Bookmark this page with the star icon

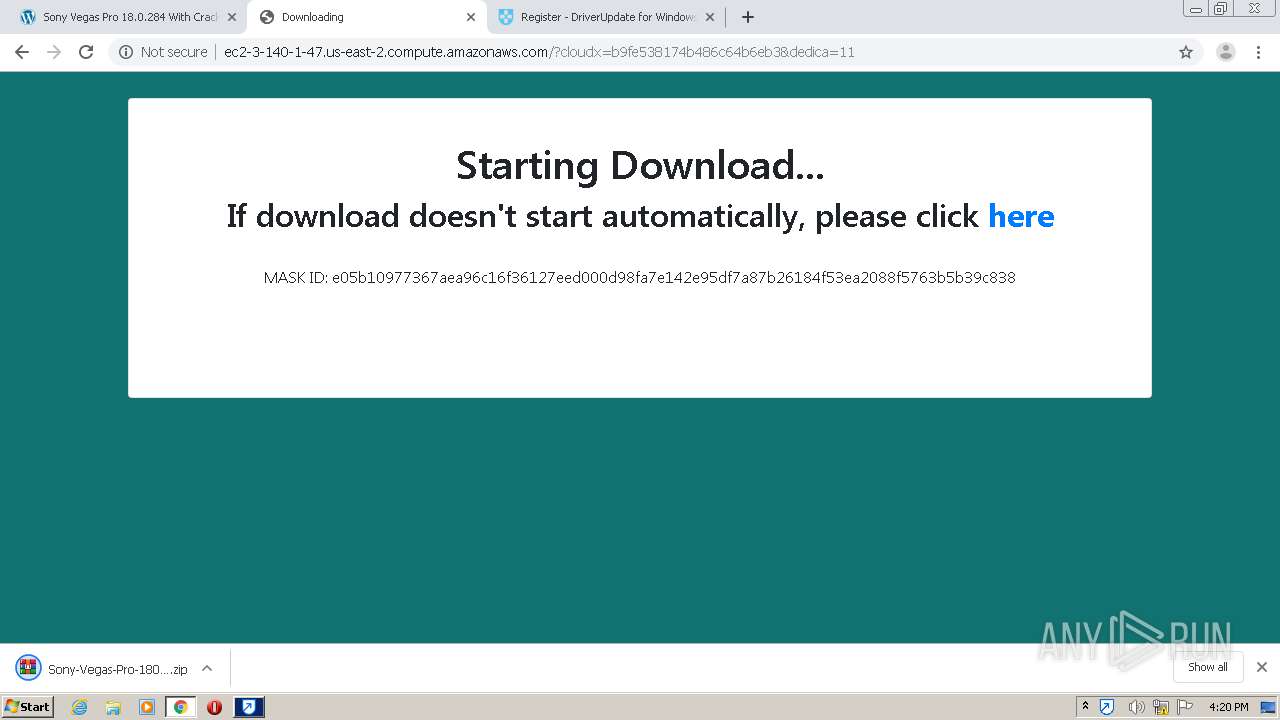coord(1186,52)
